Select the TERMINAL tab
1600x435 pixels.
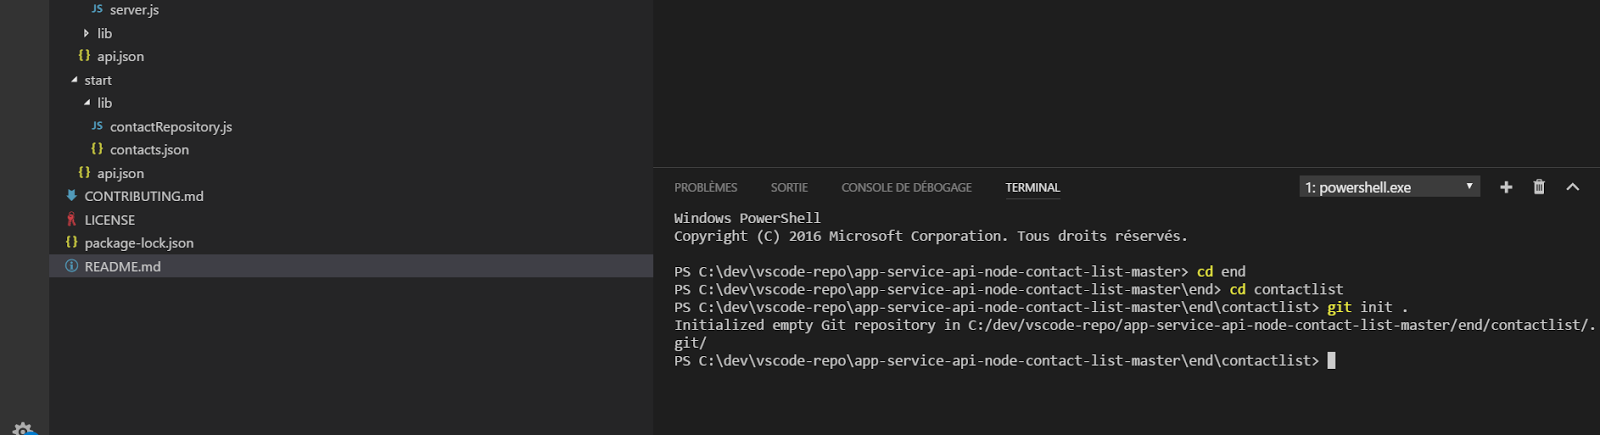pos(1033,188)
